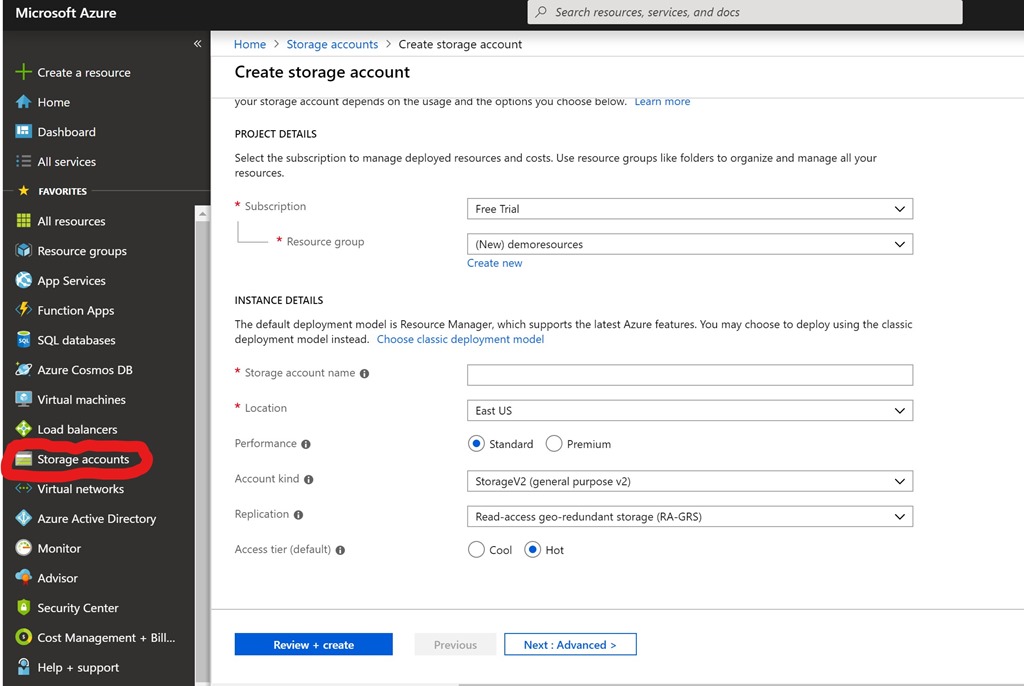Click the Previous button
The image size is (1024, 686).
coord(455,644)
